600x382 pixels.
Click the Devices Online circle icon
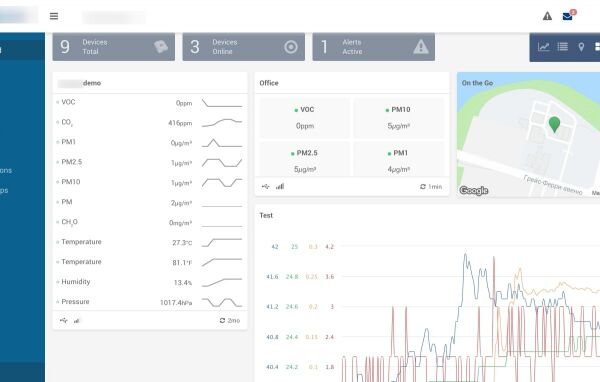pyautogui.click(x=291, y=47)
